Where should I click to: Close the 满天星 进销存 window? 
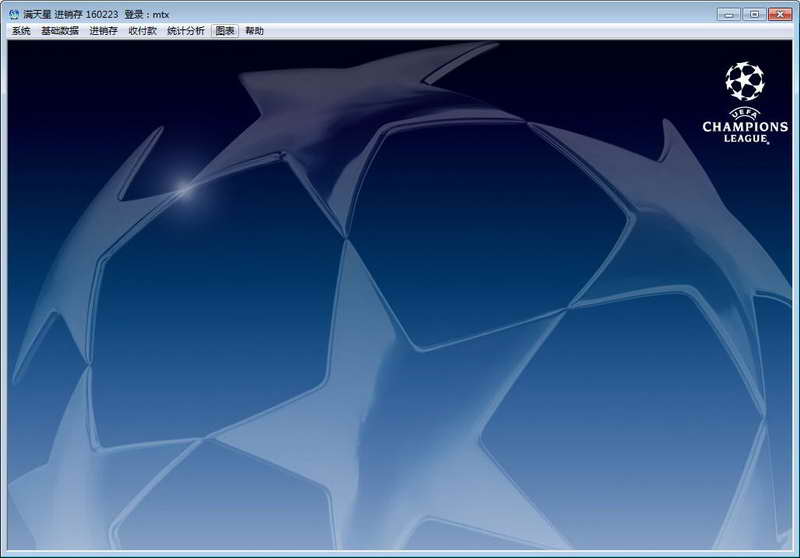point(780,14)
